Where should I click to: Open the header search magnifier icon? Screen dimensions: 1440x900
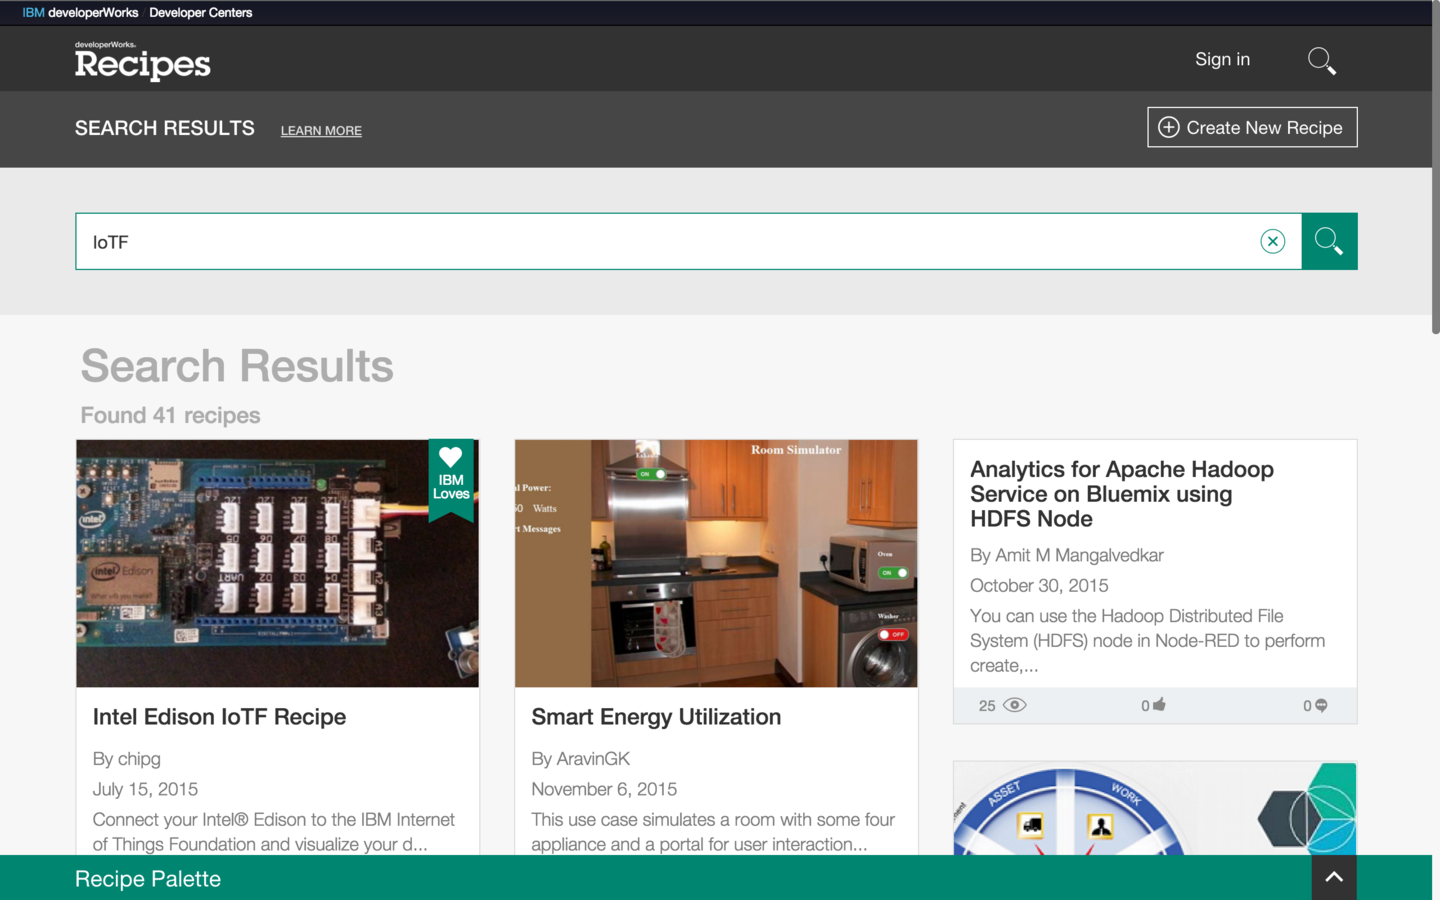coord(1322,60)
